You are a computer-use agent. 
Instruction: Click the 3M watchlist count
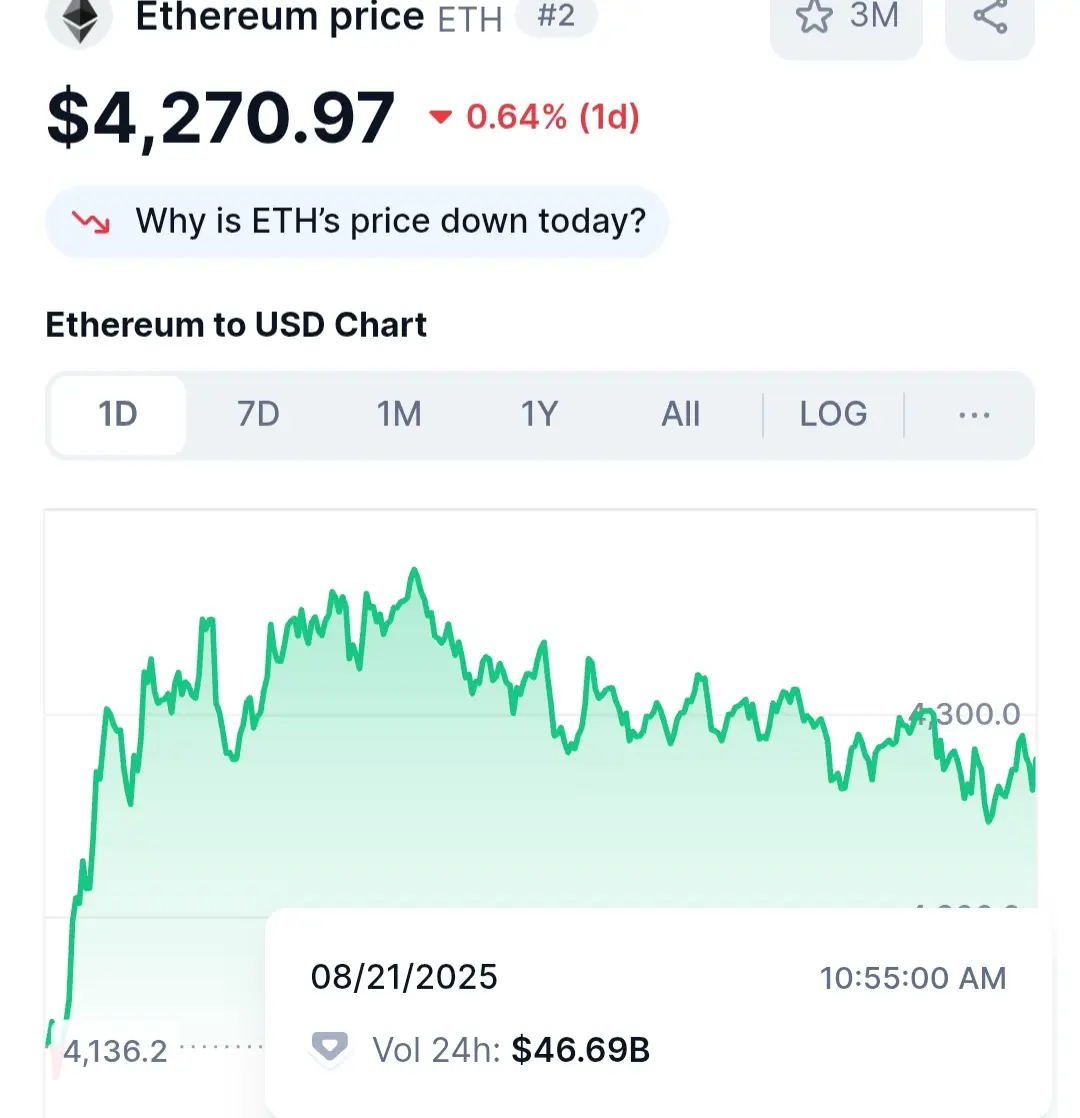tap(874, 16)
